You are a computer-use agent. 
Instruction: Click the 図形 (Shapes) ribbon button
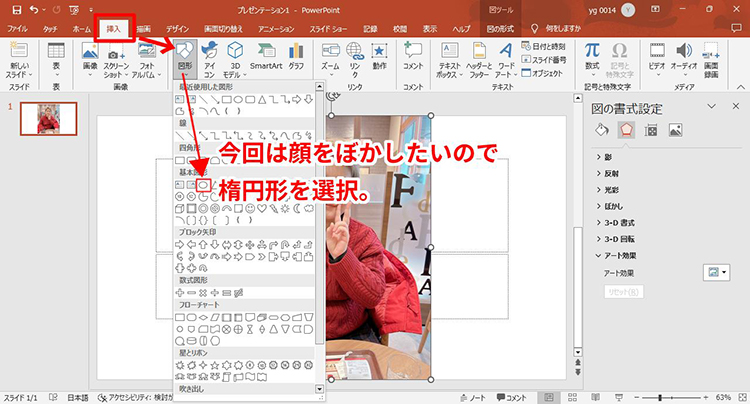[185, 58]
